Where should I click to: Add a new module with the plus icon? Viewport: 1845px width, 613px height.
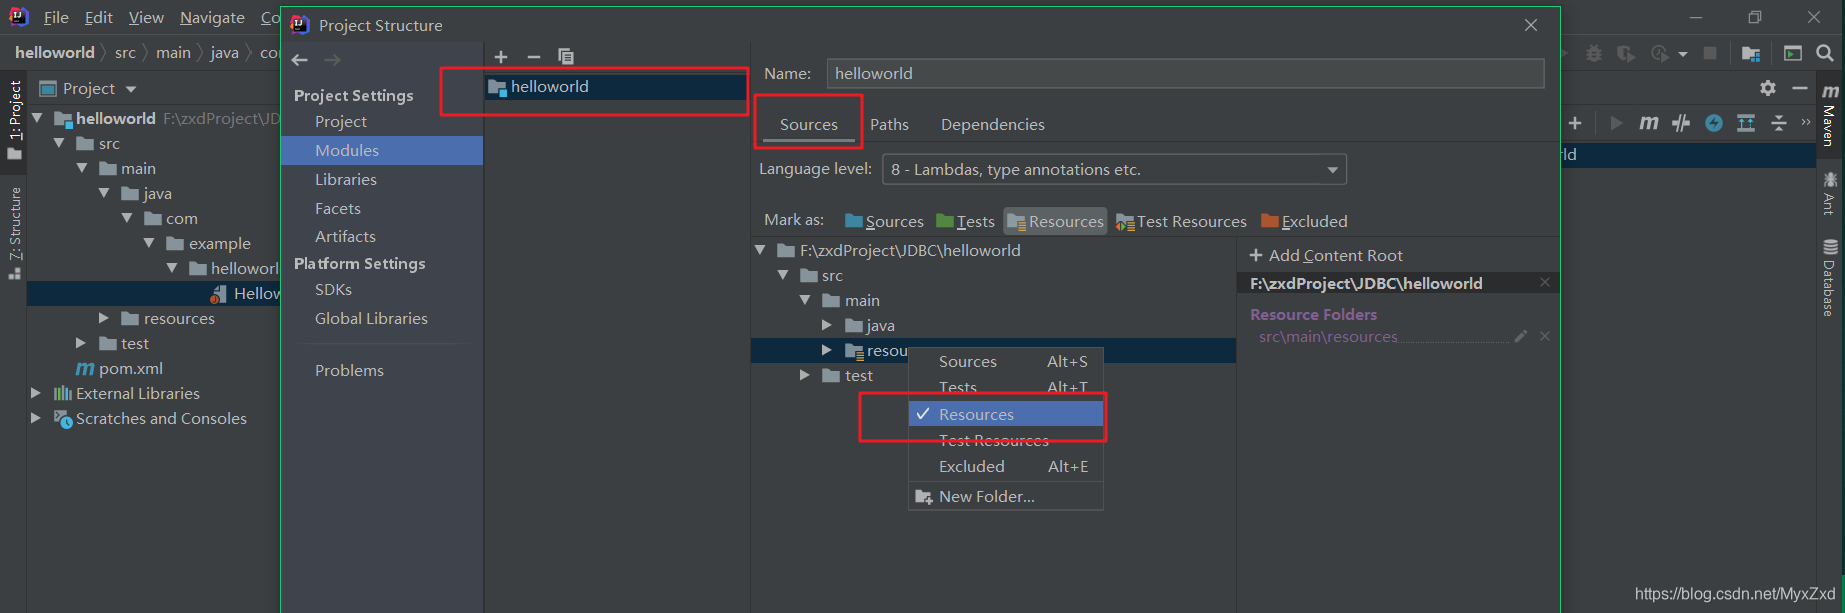pos(501,57)
